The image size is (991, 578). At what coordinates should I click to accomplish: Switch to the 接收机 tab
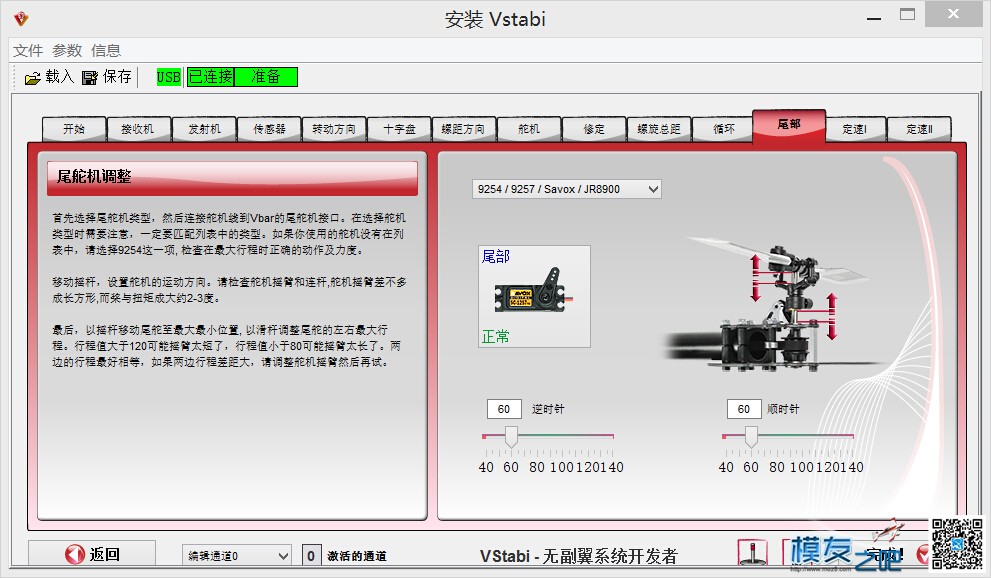pyautogui.click(x=138, y=129)
